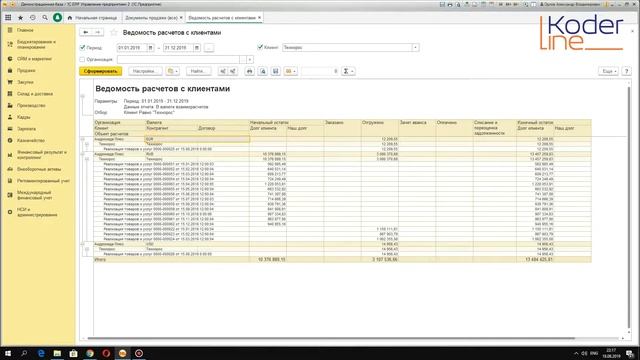640x360 pixels.
Task: Expand all groups toolbar icon
Action: coord(223,71)
